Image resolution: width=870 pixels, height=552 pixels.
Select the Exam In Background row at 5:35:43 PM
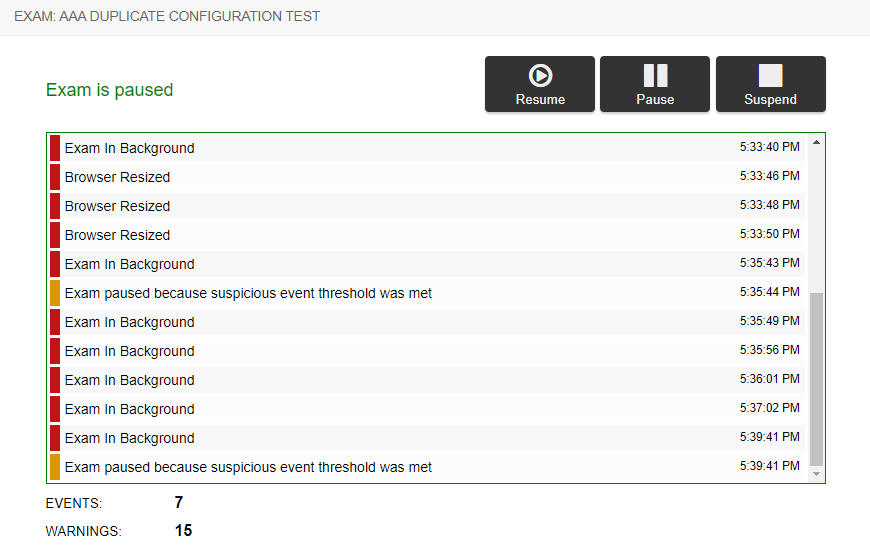pyautogui.click(x=427, y=264)
